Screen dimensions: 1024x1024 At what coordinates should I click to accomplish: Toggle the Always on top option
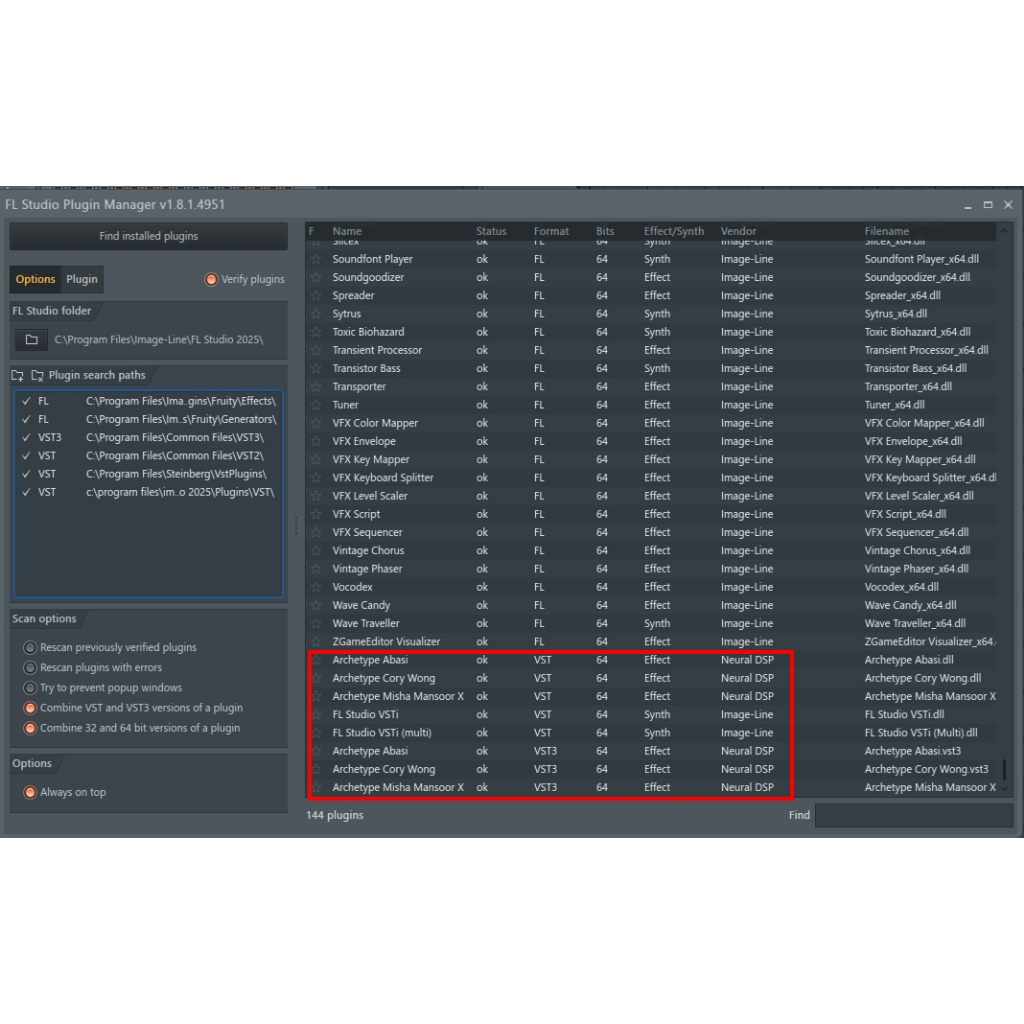coord(30,793)
